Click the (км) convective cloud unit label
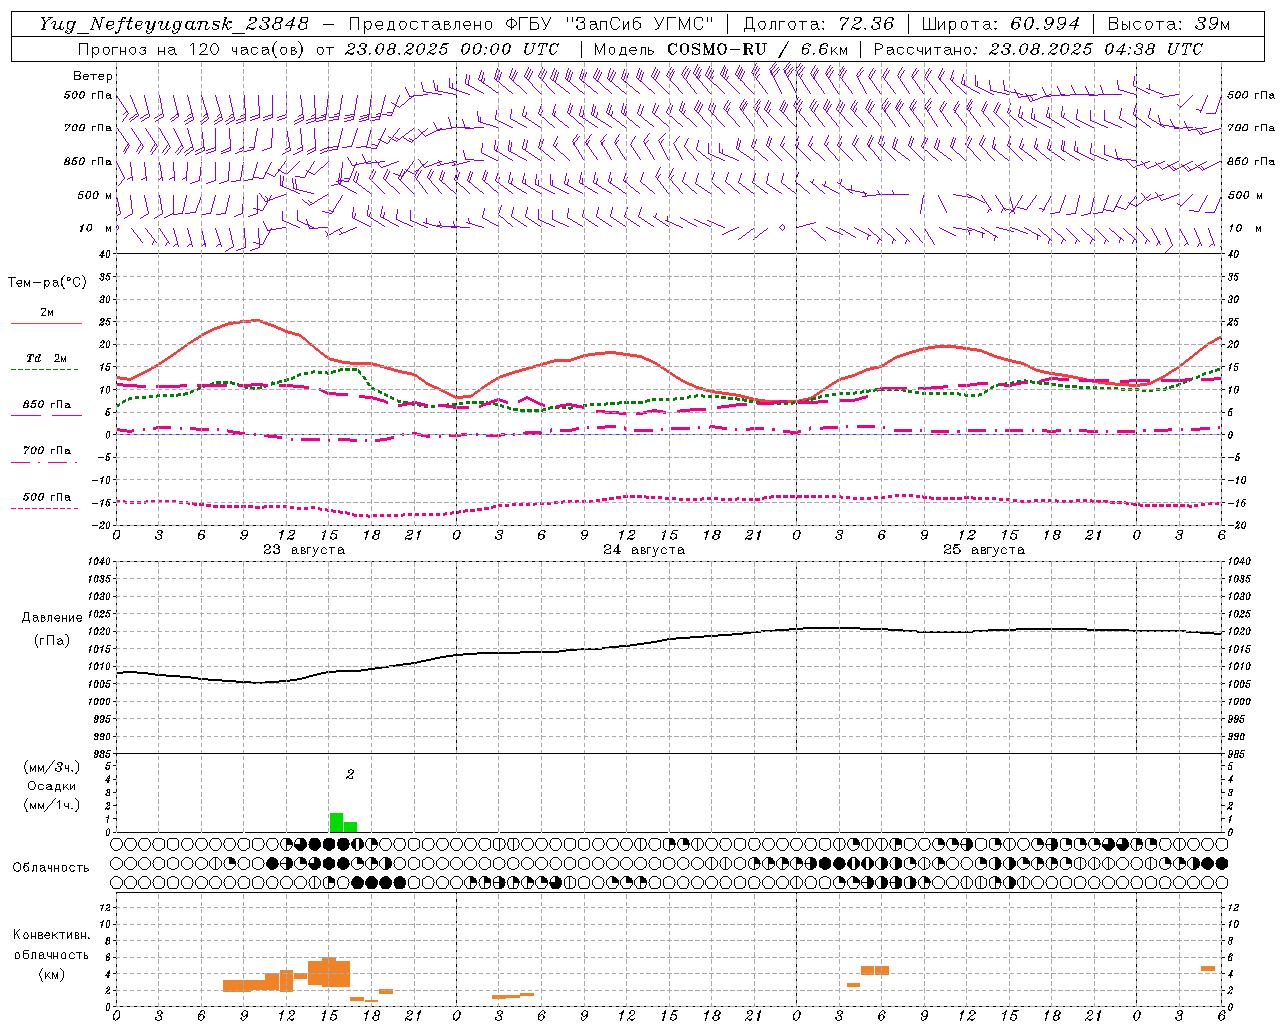The width and height of the screenshot is (1280, 1024). [x=51, y=974]
